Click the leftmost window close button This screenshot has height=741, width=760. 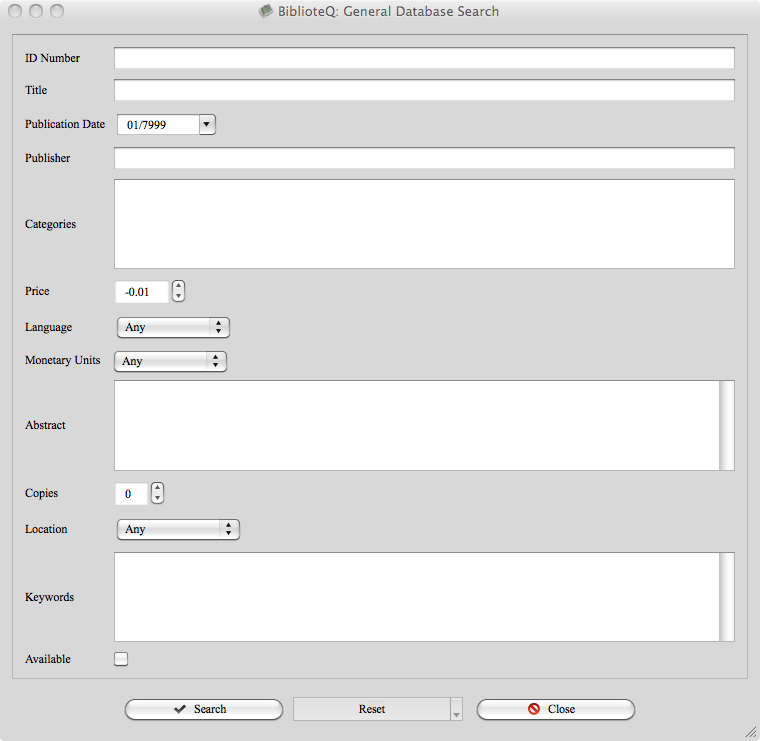point(15,11)
